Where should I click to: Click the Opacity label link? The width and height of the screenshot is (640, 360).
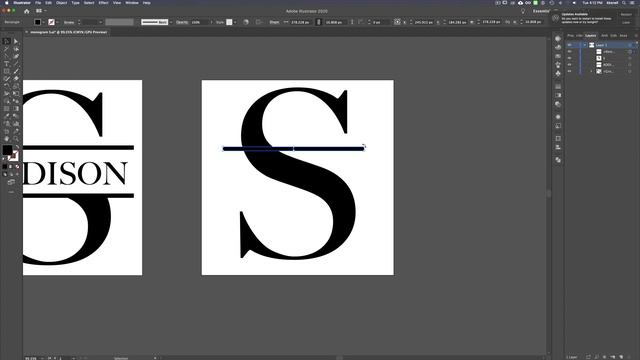(182, 22)
